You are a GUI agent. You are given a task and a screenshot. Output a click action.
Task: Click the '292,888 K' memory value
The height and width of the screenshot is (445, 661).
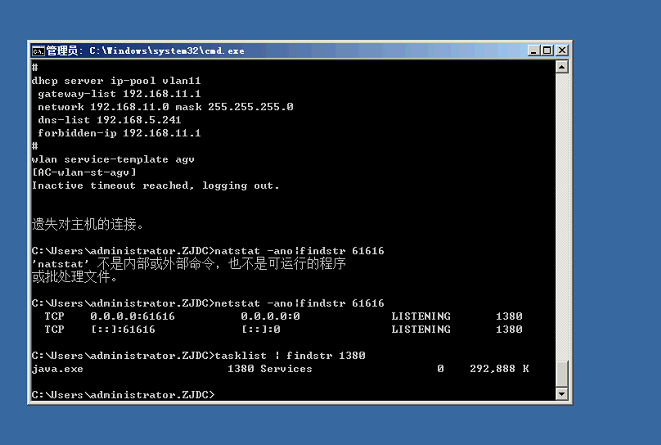click(499, 369)
